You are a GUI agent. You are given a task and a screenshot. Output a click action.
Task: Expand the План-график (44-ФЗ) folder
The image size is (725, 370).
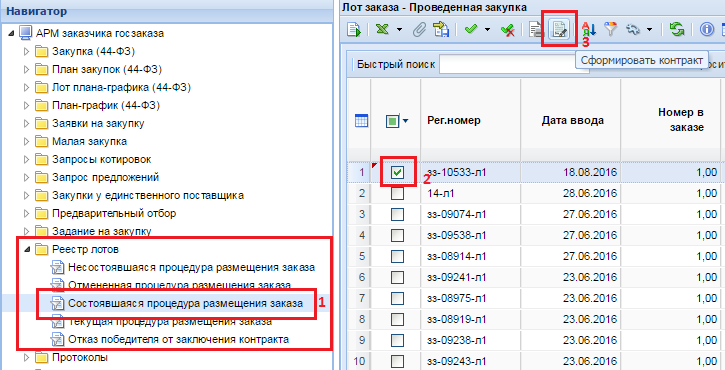[26, 105]
